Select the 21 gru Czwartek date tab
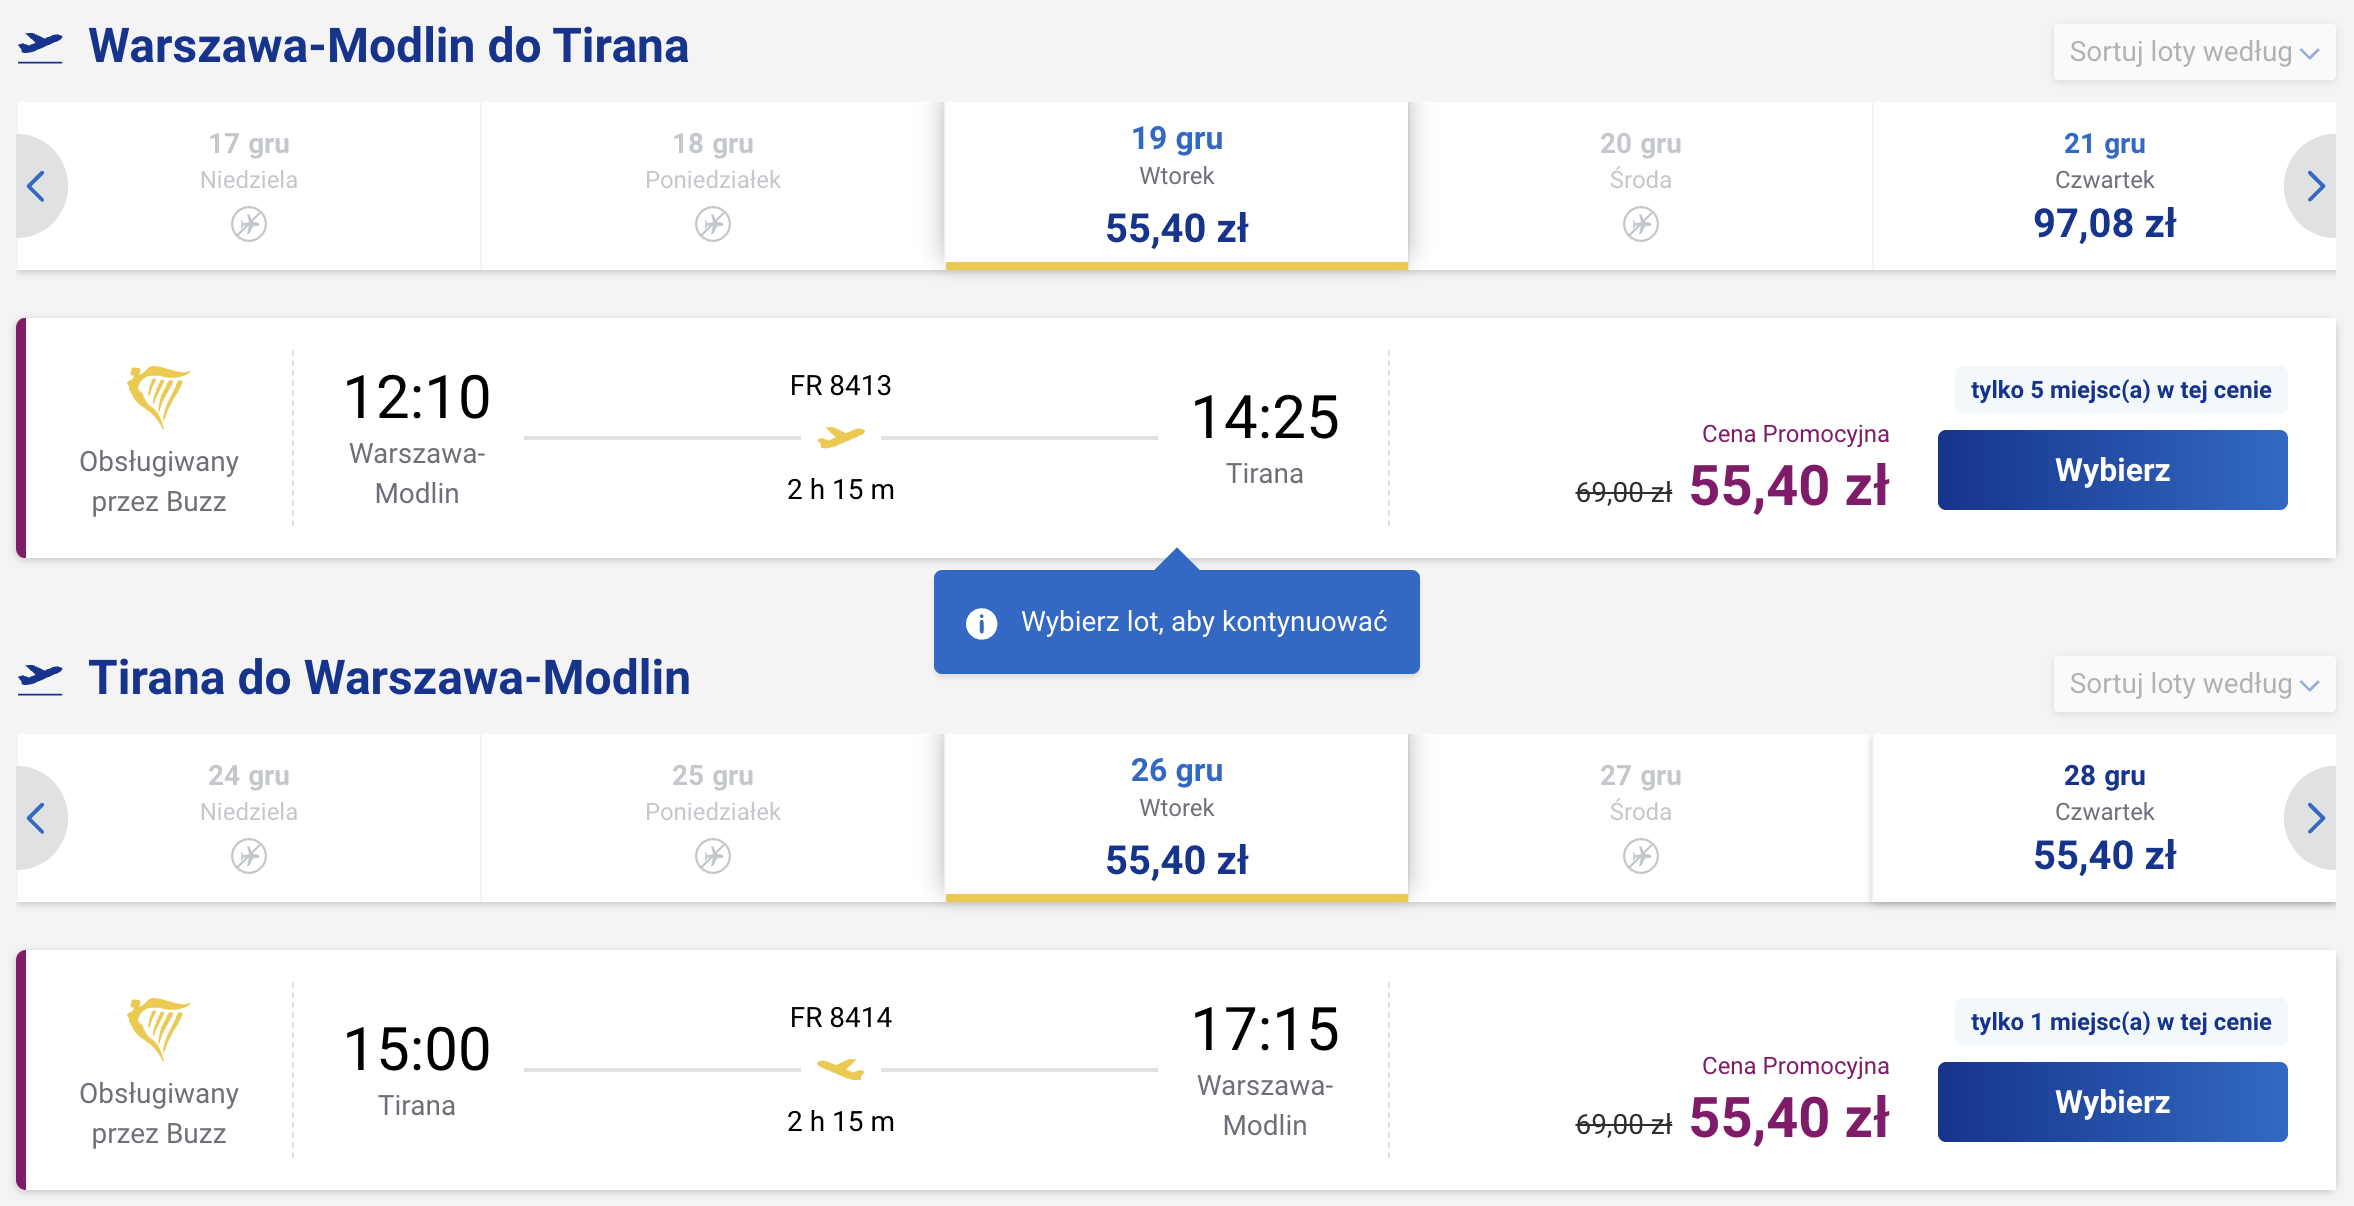This screenshot has width=2354, height=1206. pyautogui.click(x=2104, y=186)
